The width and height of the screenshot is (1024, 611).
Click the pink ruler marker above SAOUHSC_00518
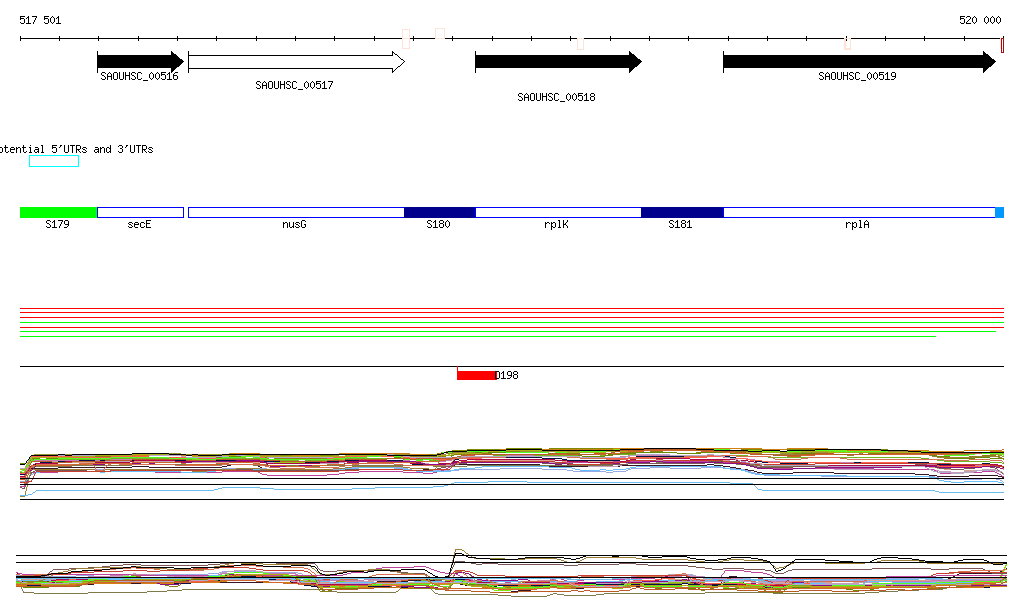(x=580, y=42)
